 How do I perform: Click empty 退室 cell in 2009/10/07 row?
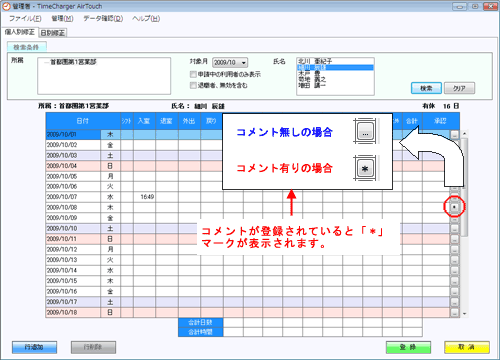[167, 197]
